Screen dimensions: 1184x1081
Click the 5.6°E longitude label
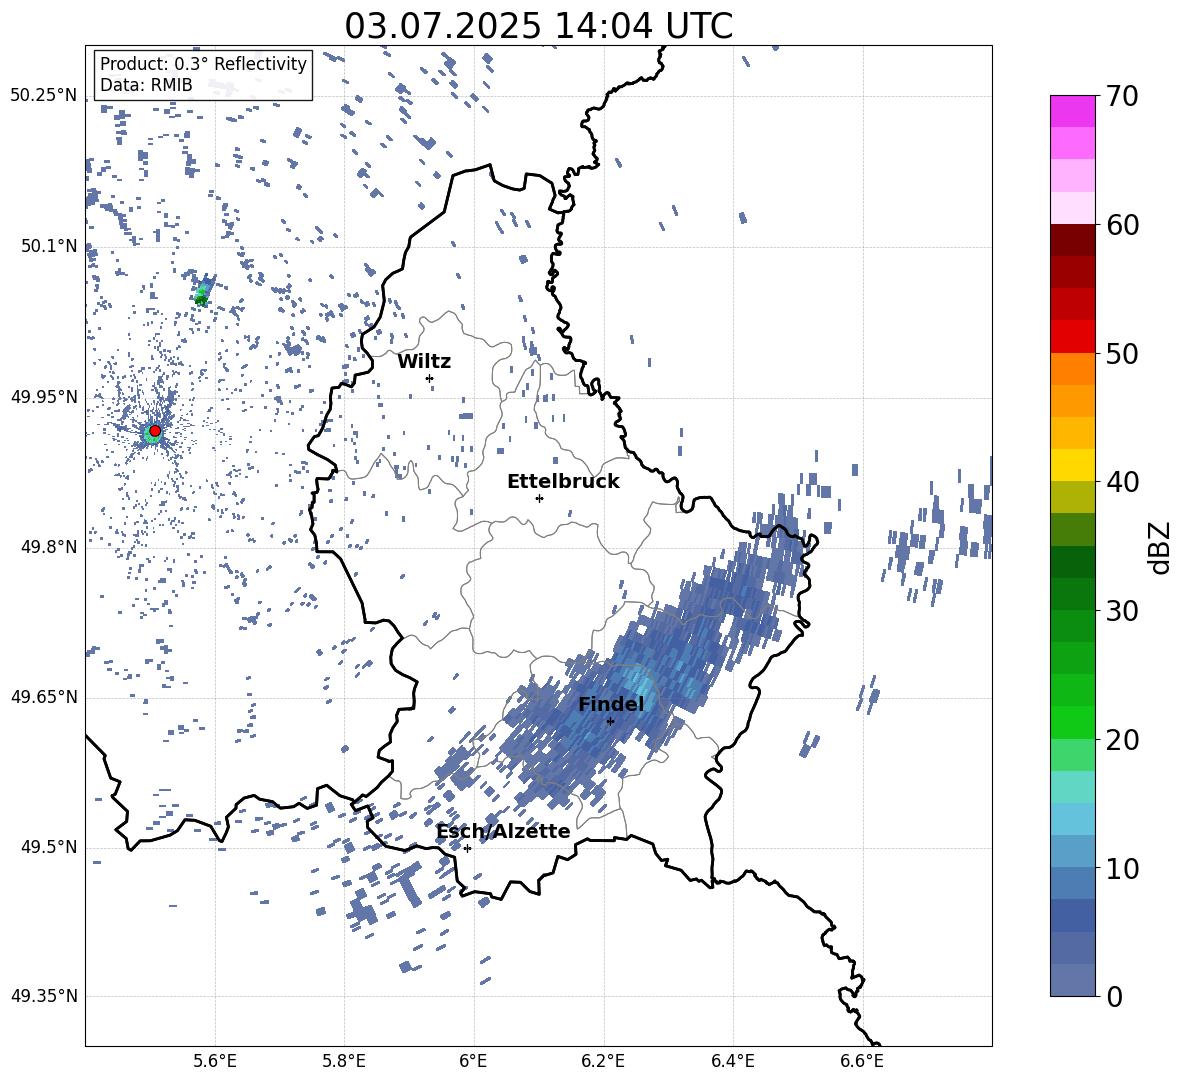[214, 1061]
